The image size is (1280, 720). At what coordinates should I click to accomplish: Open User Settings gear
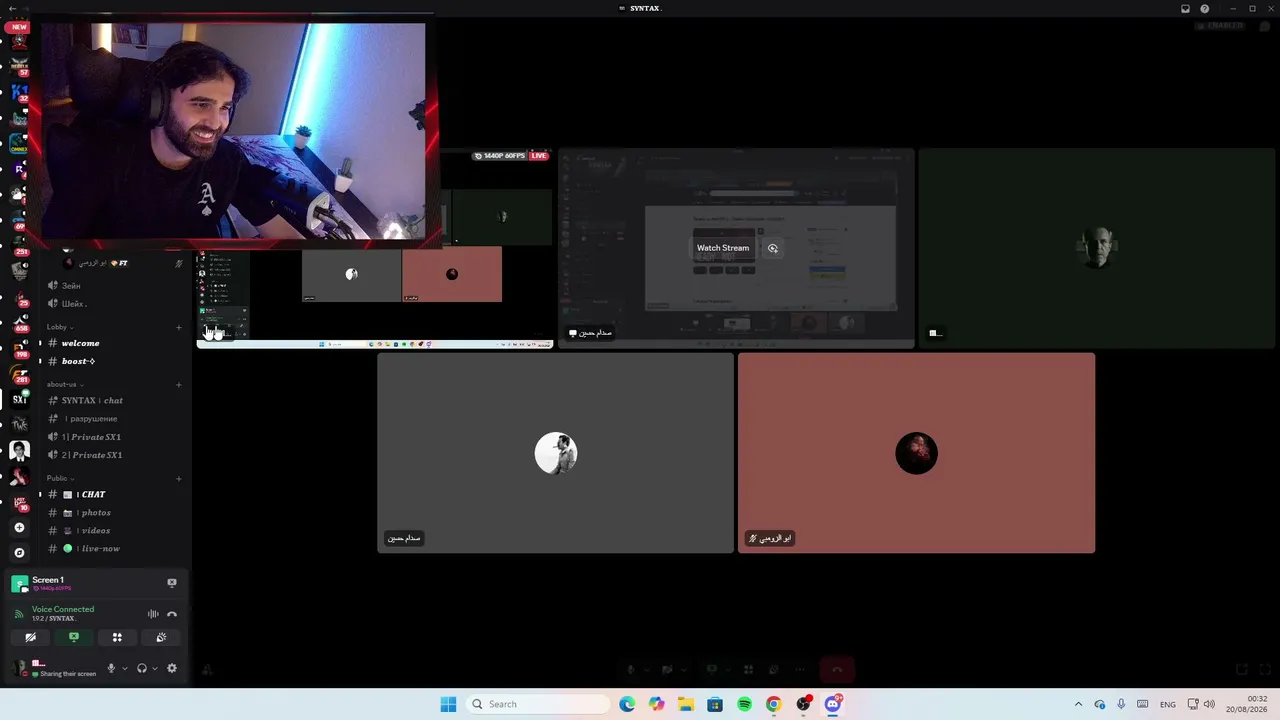click(x=172, y=668)
